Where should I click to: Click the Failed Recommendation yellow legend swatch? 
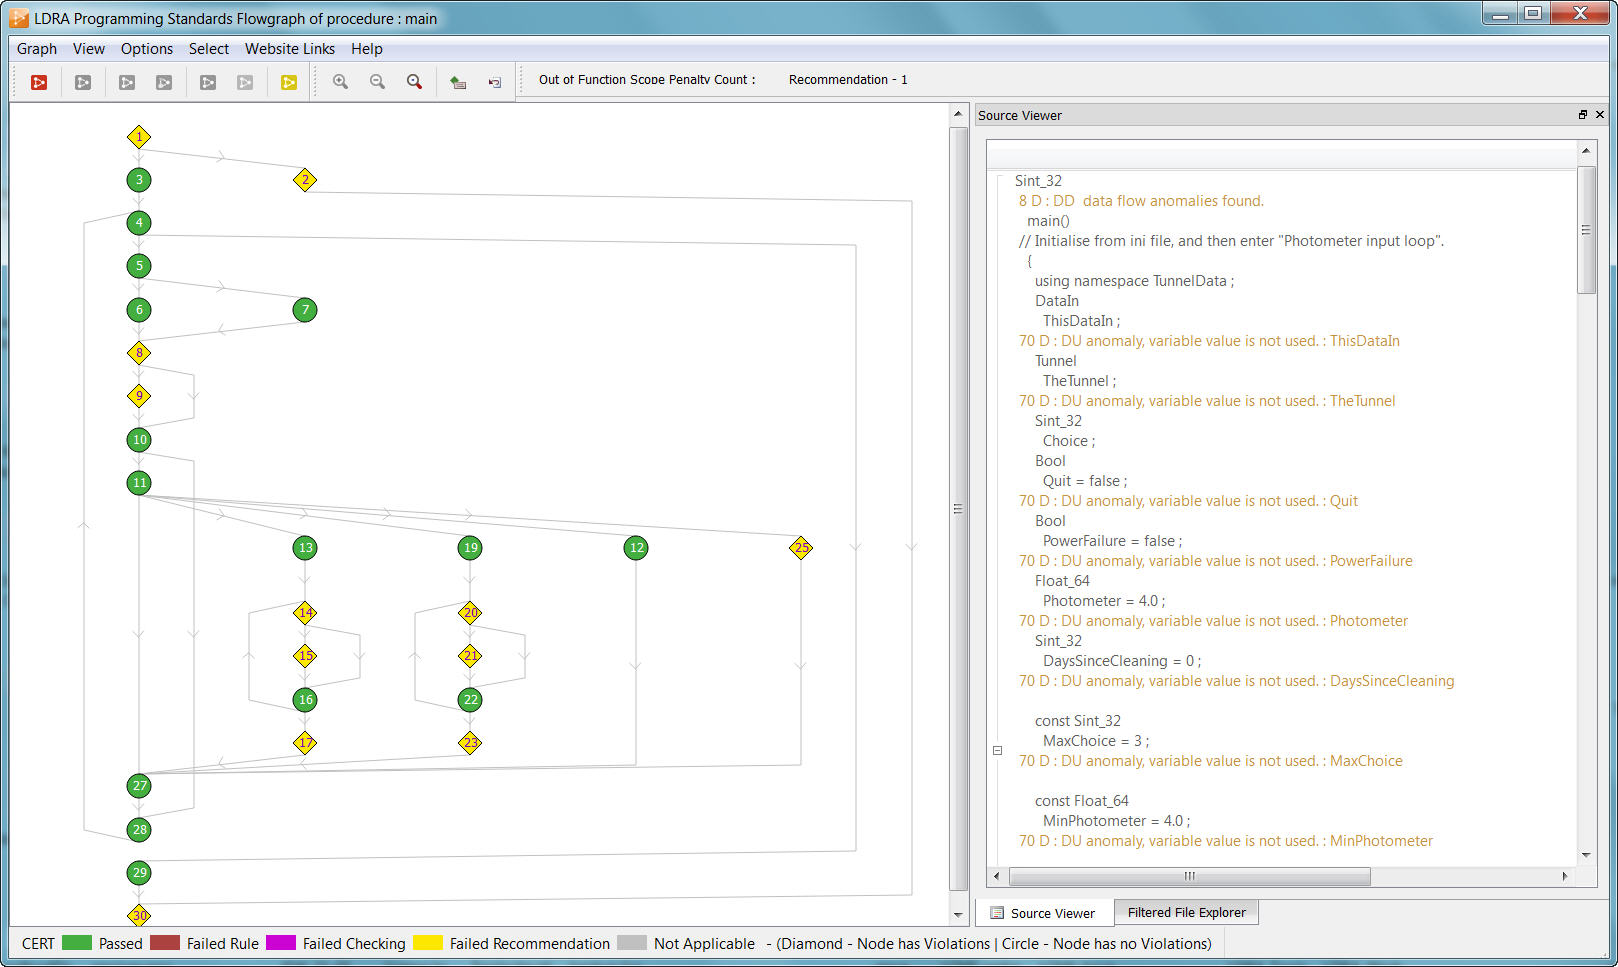pos(428,943)
